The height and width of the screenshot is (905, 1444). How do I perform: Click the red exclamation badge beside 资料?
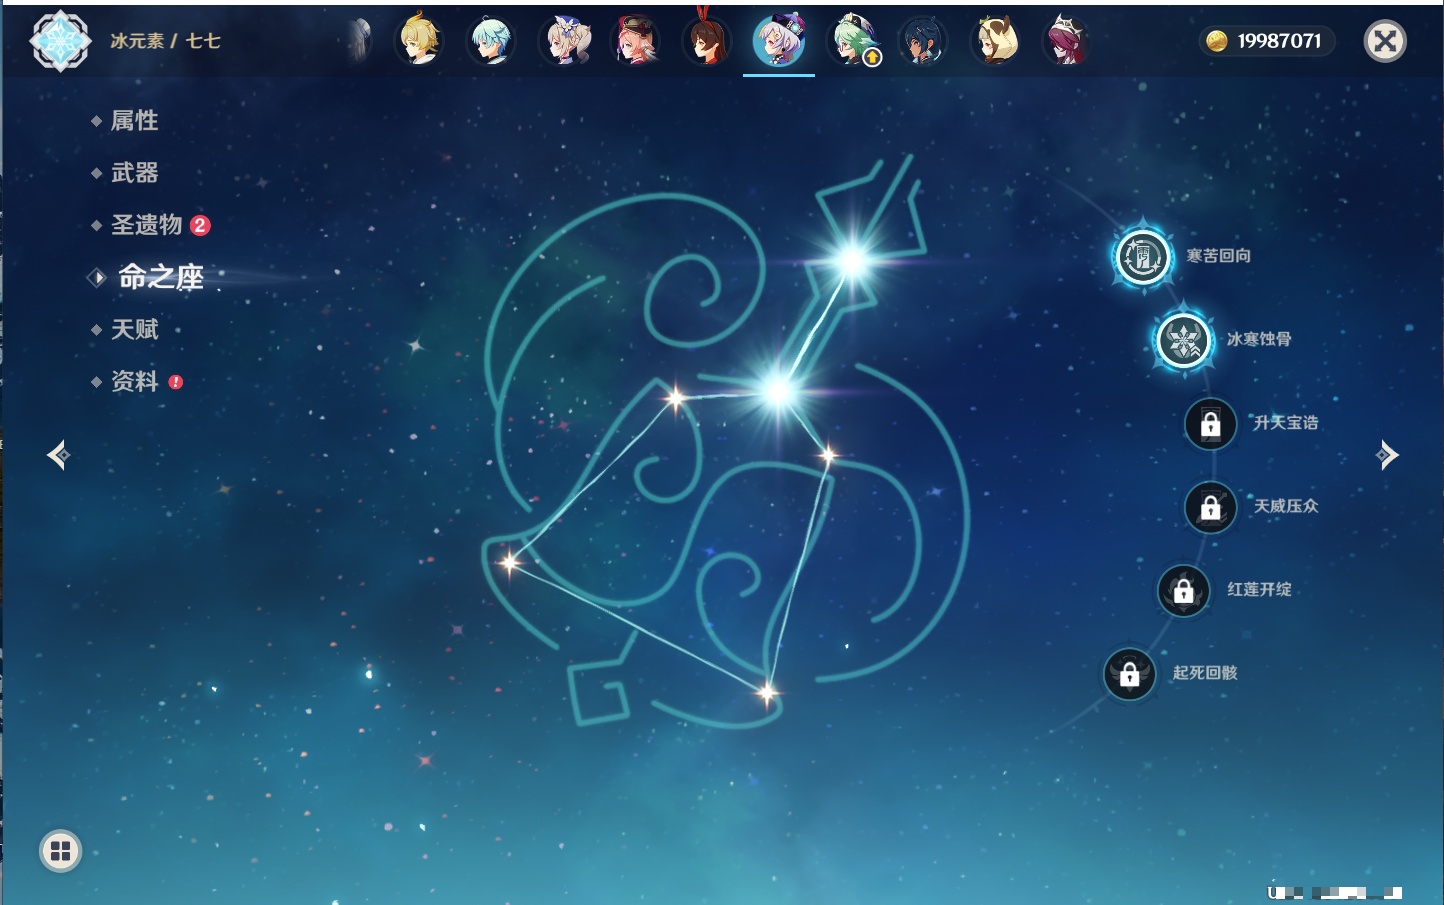click(176, 382)
